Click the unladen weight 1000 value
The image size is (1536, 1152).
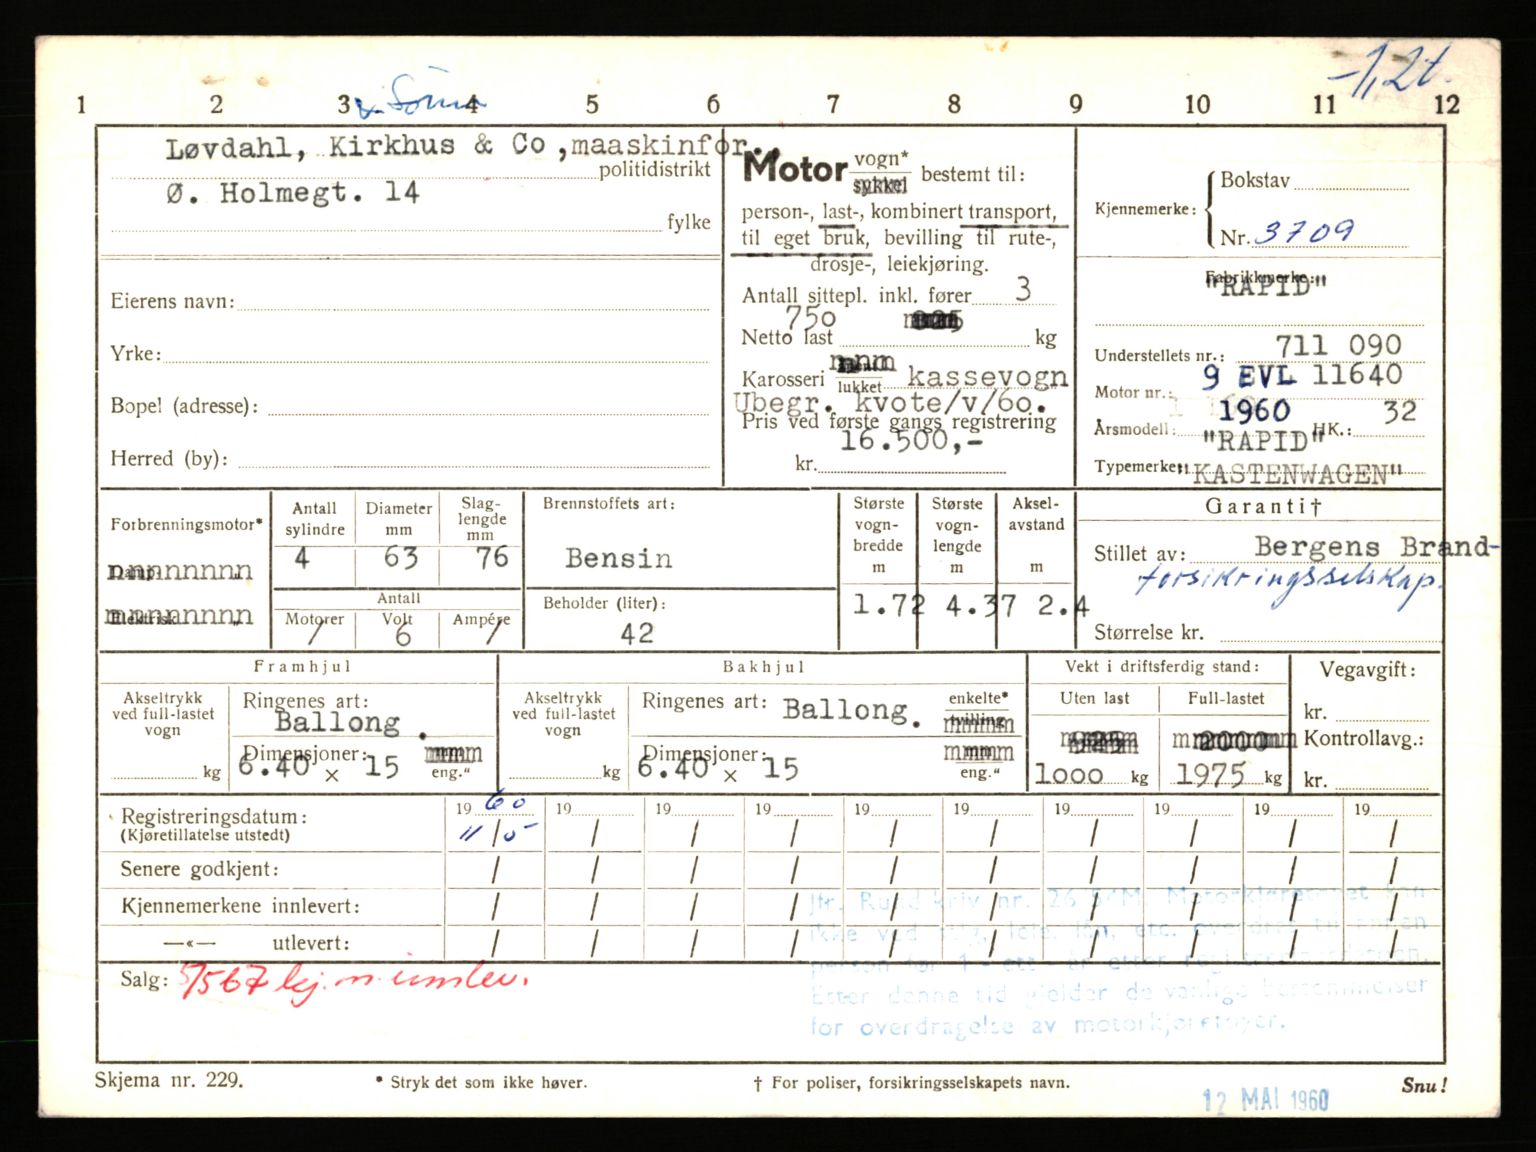1068,775
